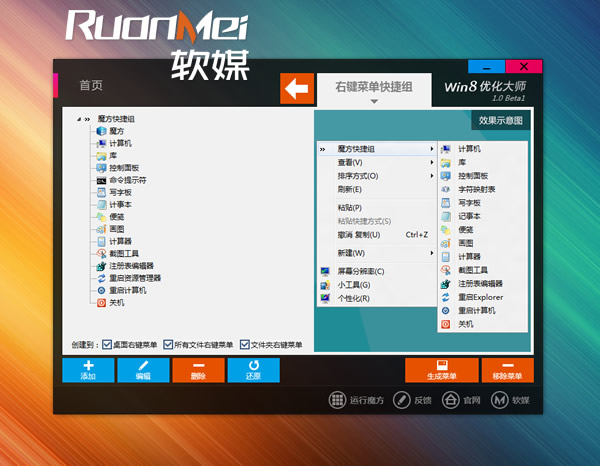The height and width of the screenshot is (466, 600).
Task: Select 命令提示符 item in tree
Action: click(x=127, y=180)
